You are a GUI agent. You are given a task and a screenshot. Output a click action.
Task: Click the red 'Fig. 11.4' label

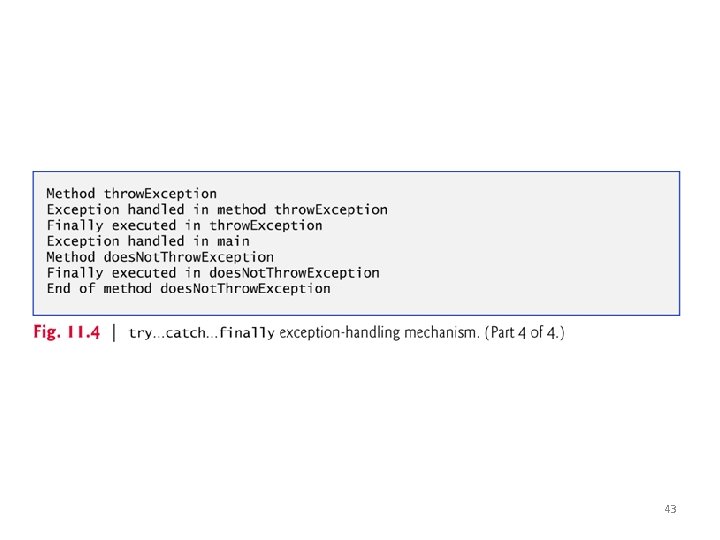[67, 332]
